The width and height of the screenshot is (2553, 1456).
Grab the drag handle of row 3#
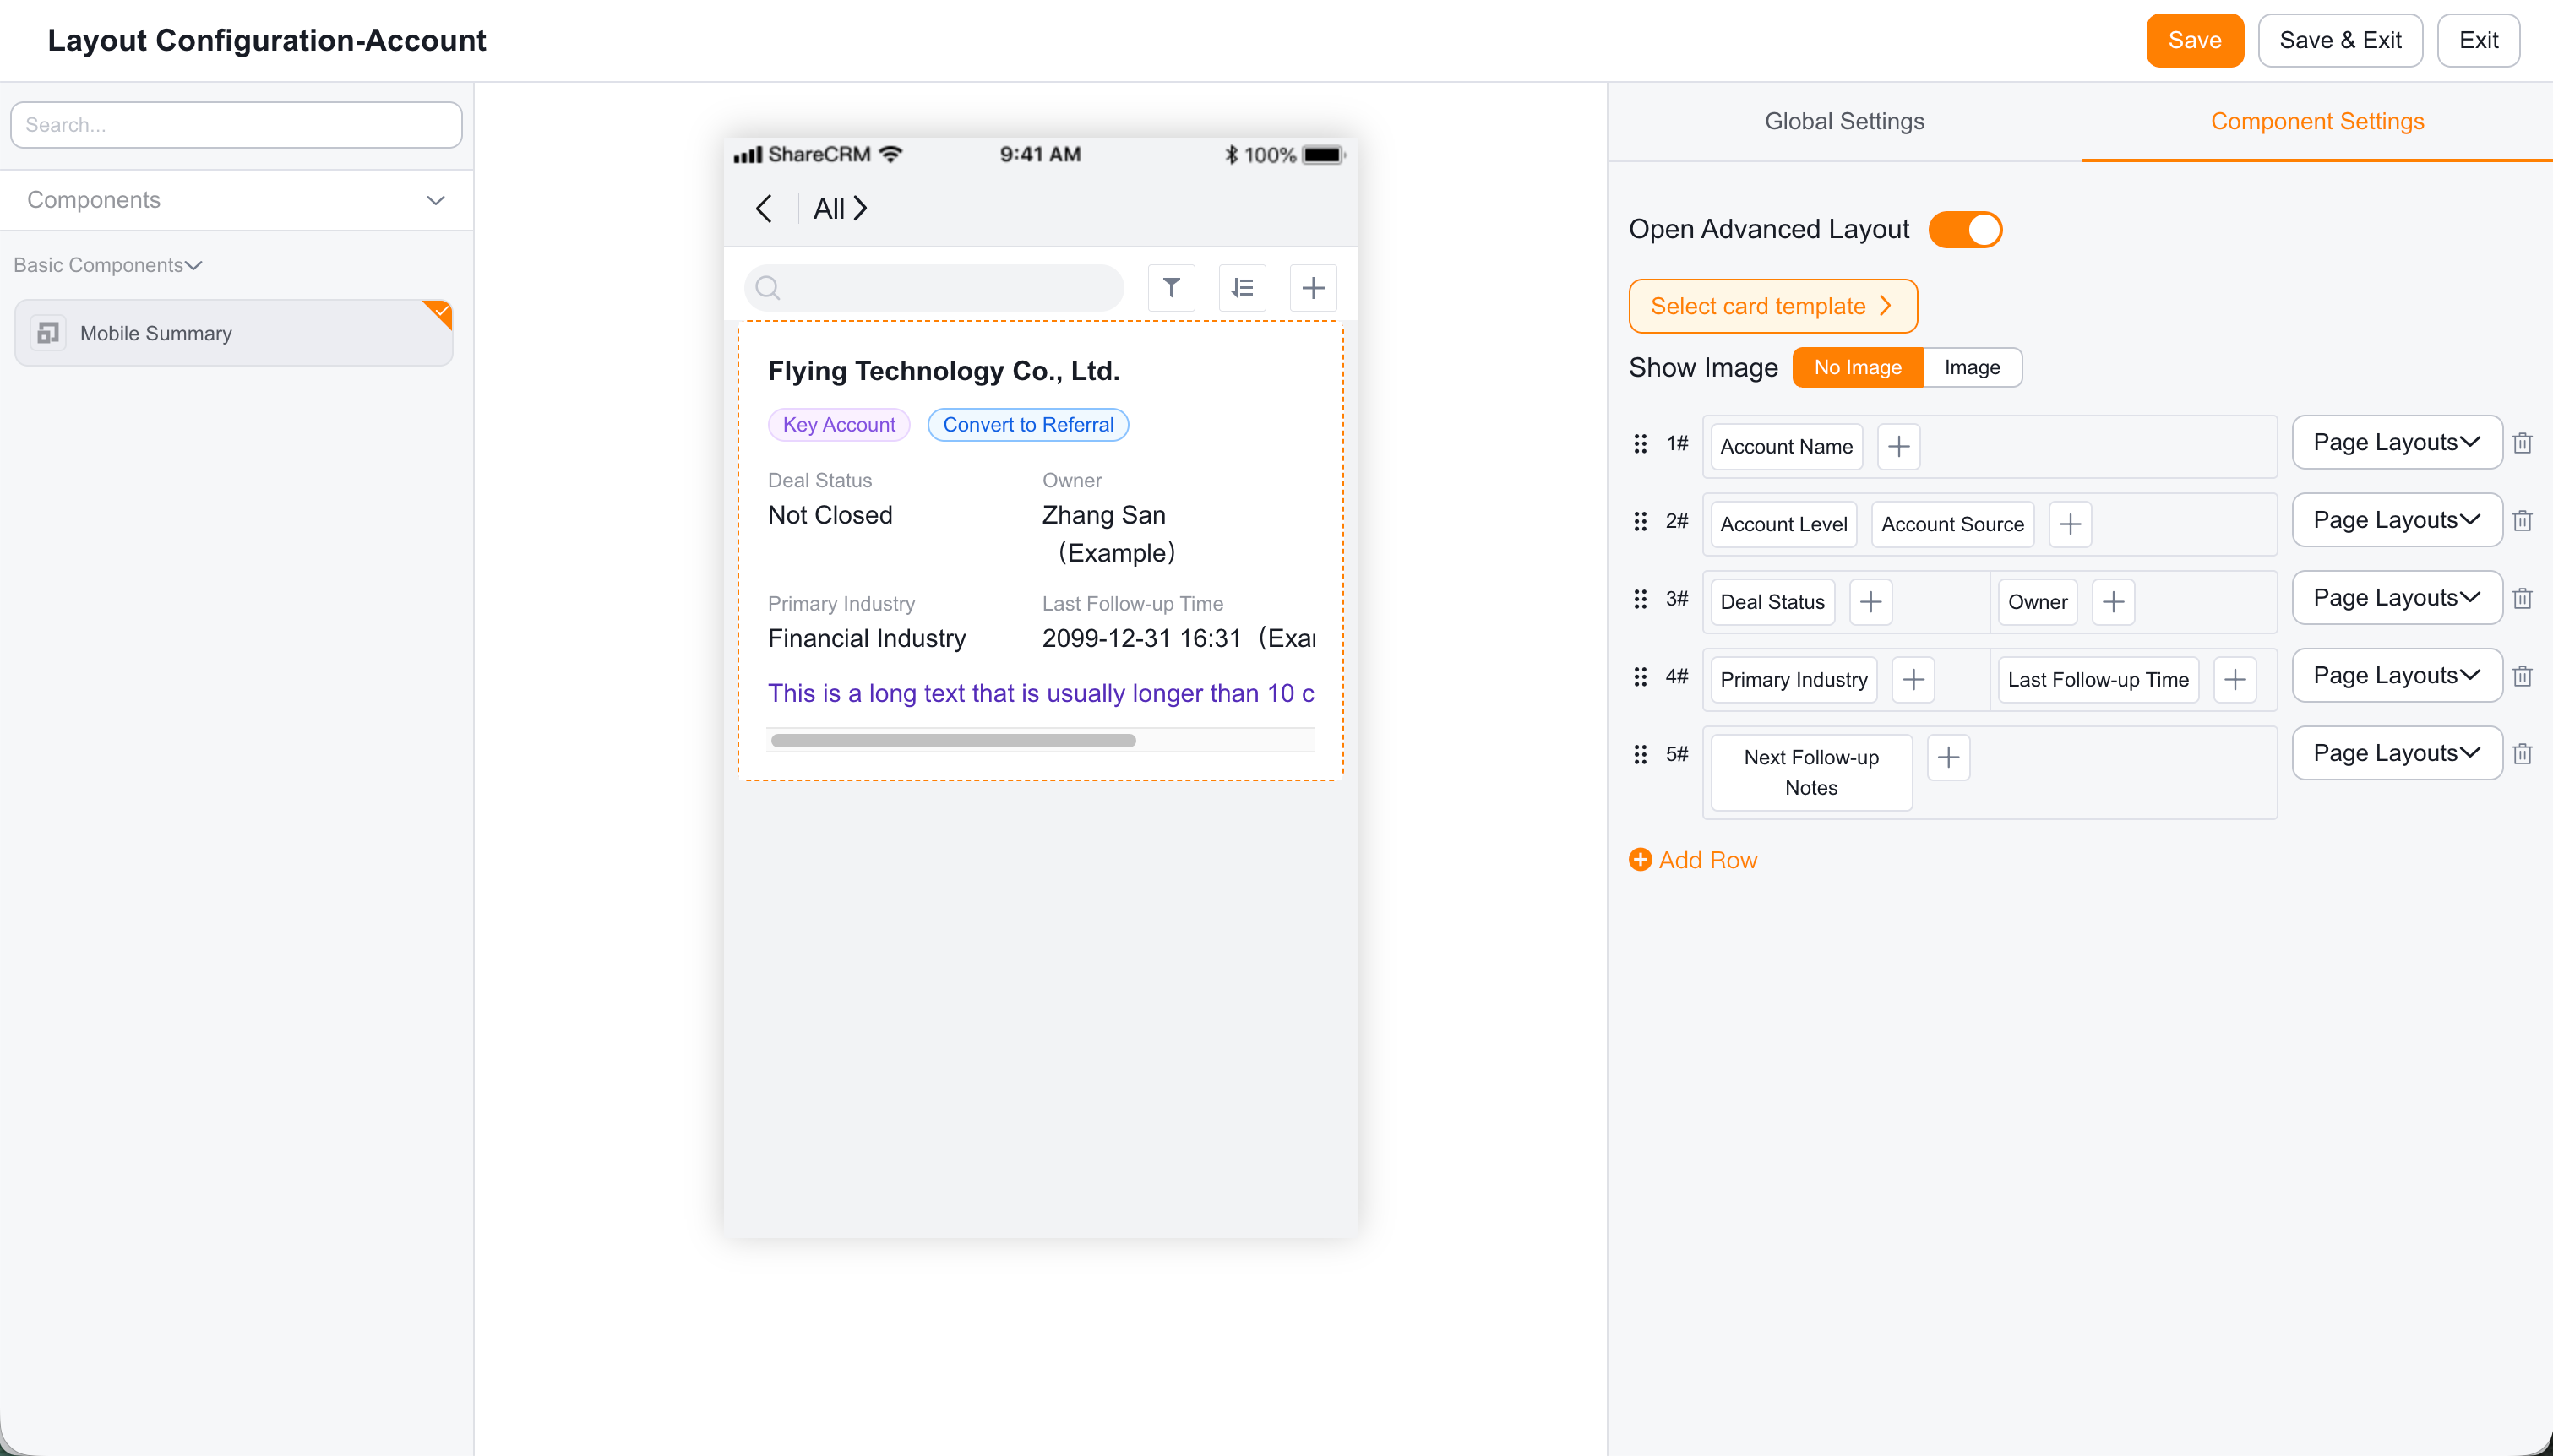coord(1640,598)
